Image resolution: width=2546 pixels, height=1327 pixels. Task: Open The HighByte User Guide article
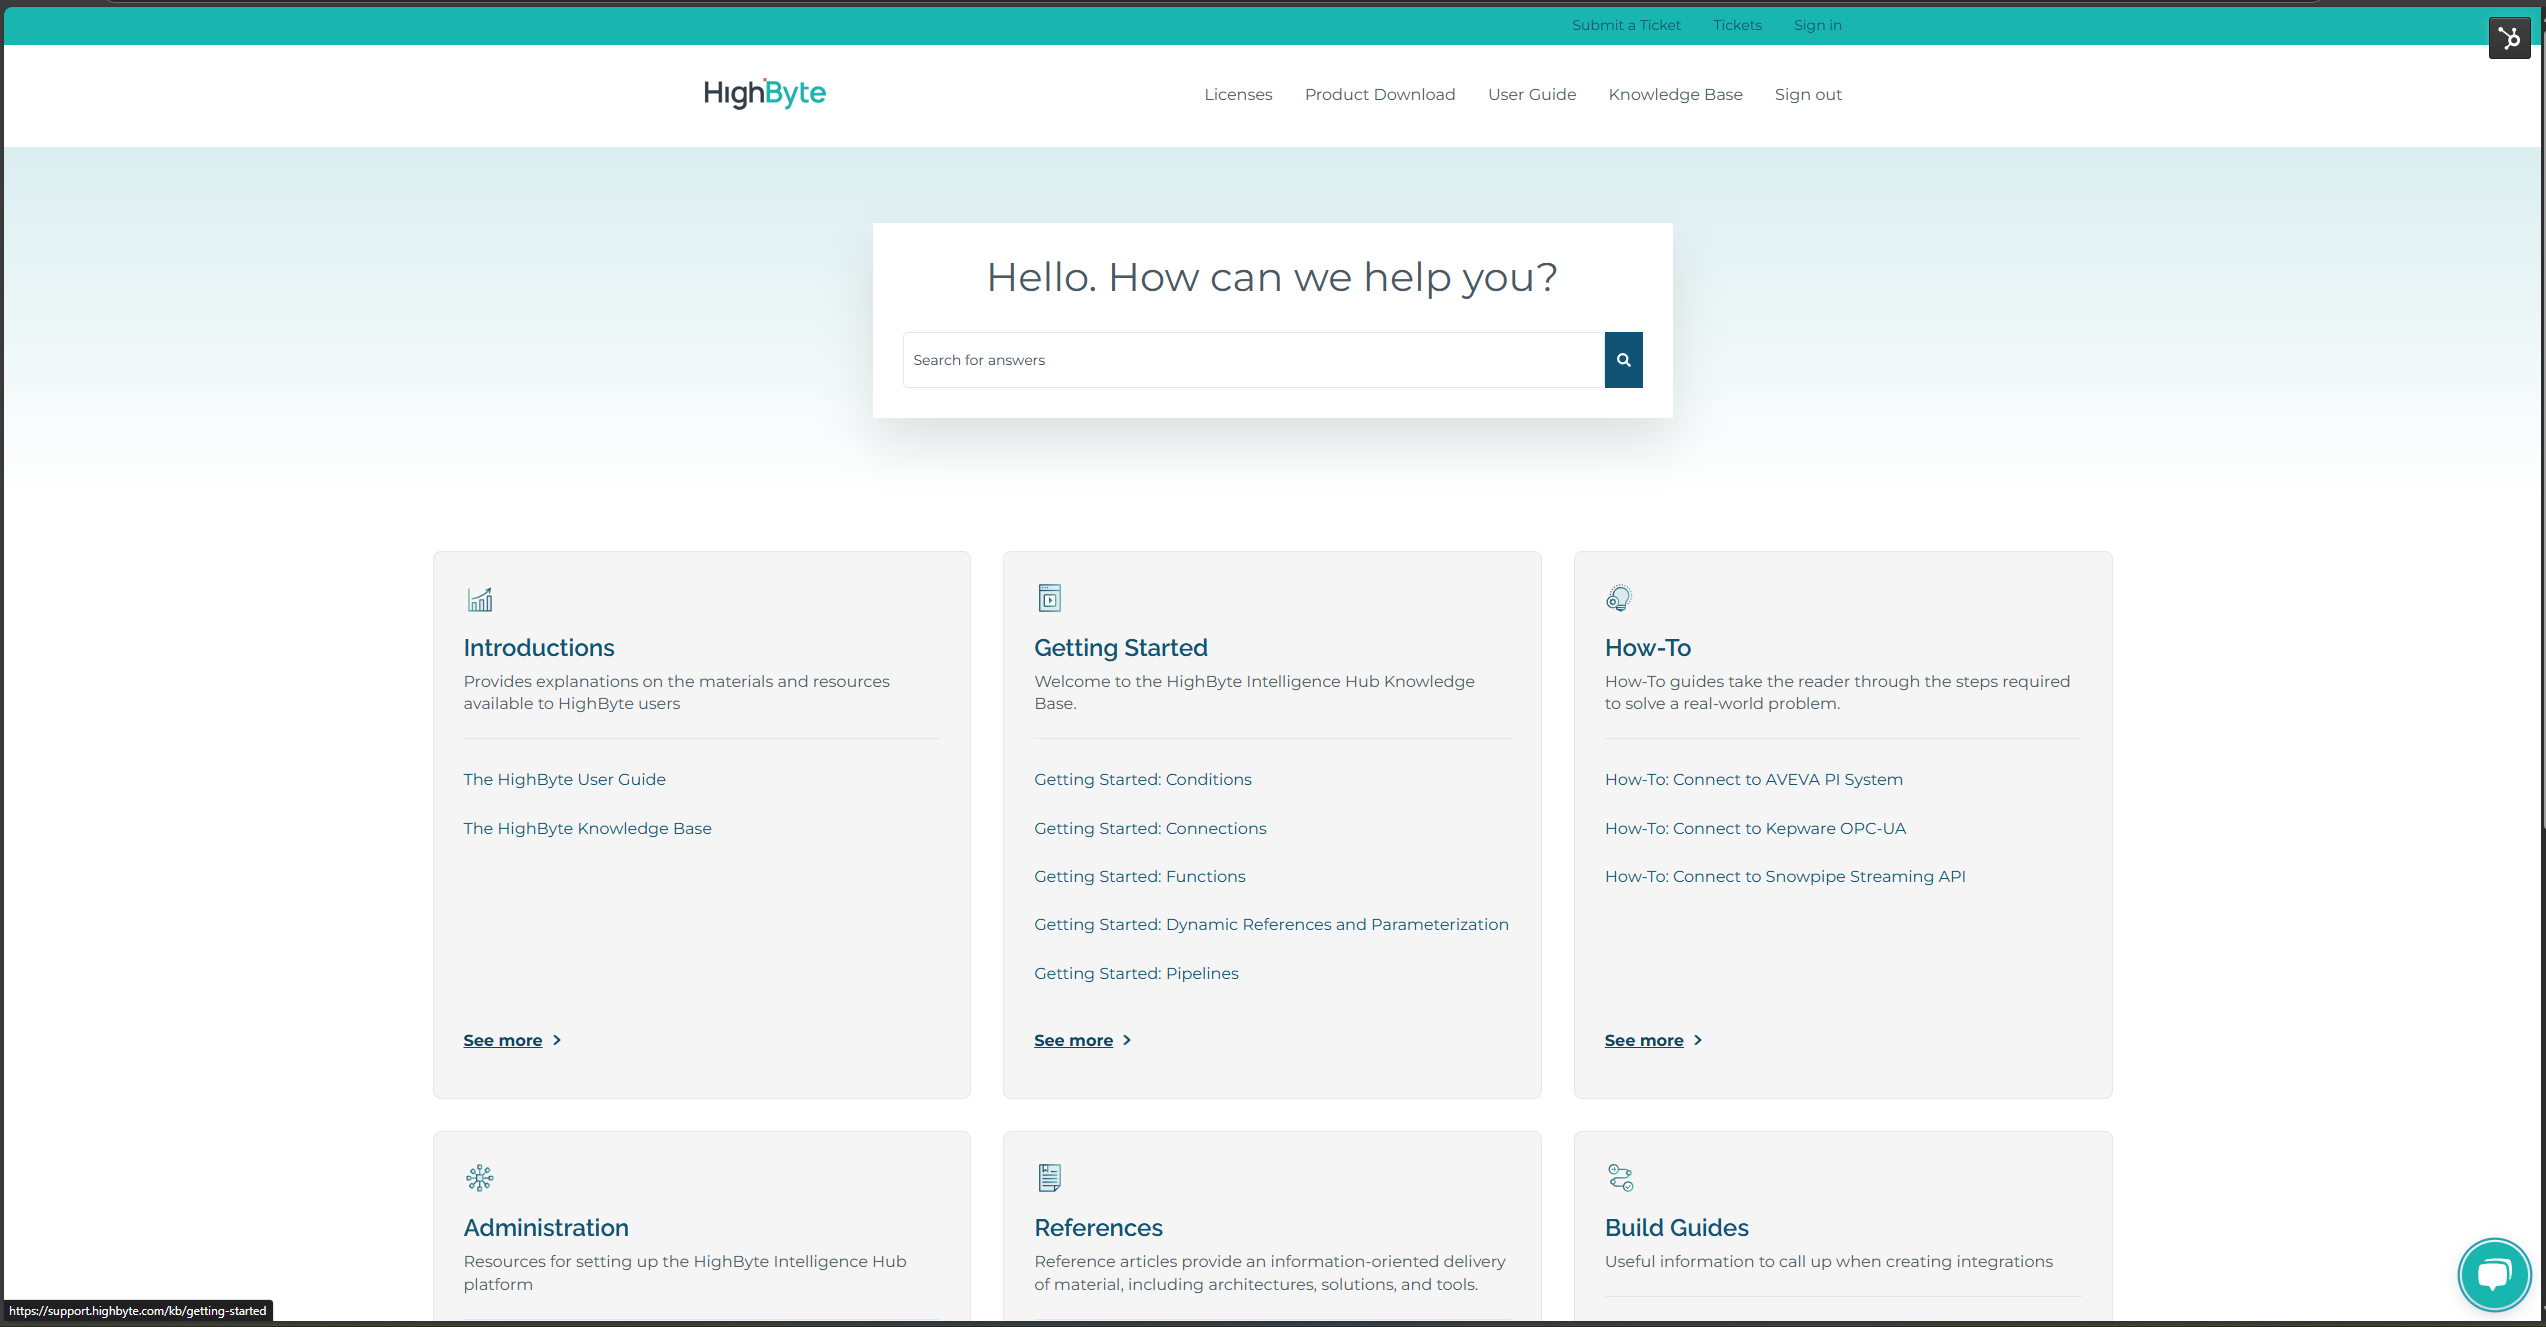coord(564,779)
